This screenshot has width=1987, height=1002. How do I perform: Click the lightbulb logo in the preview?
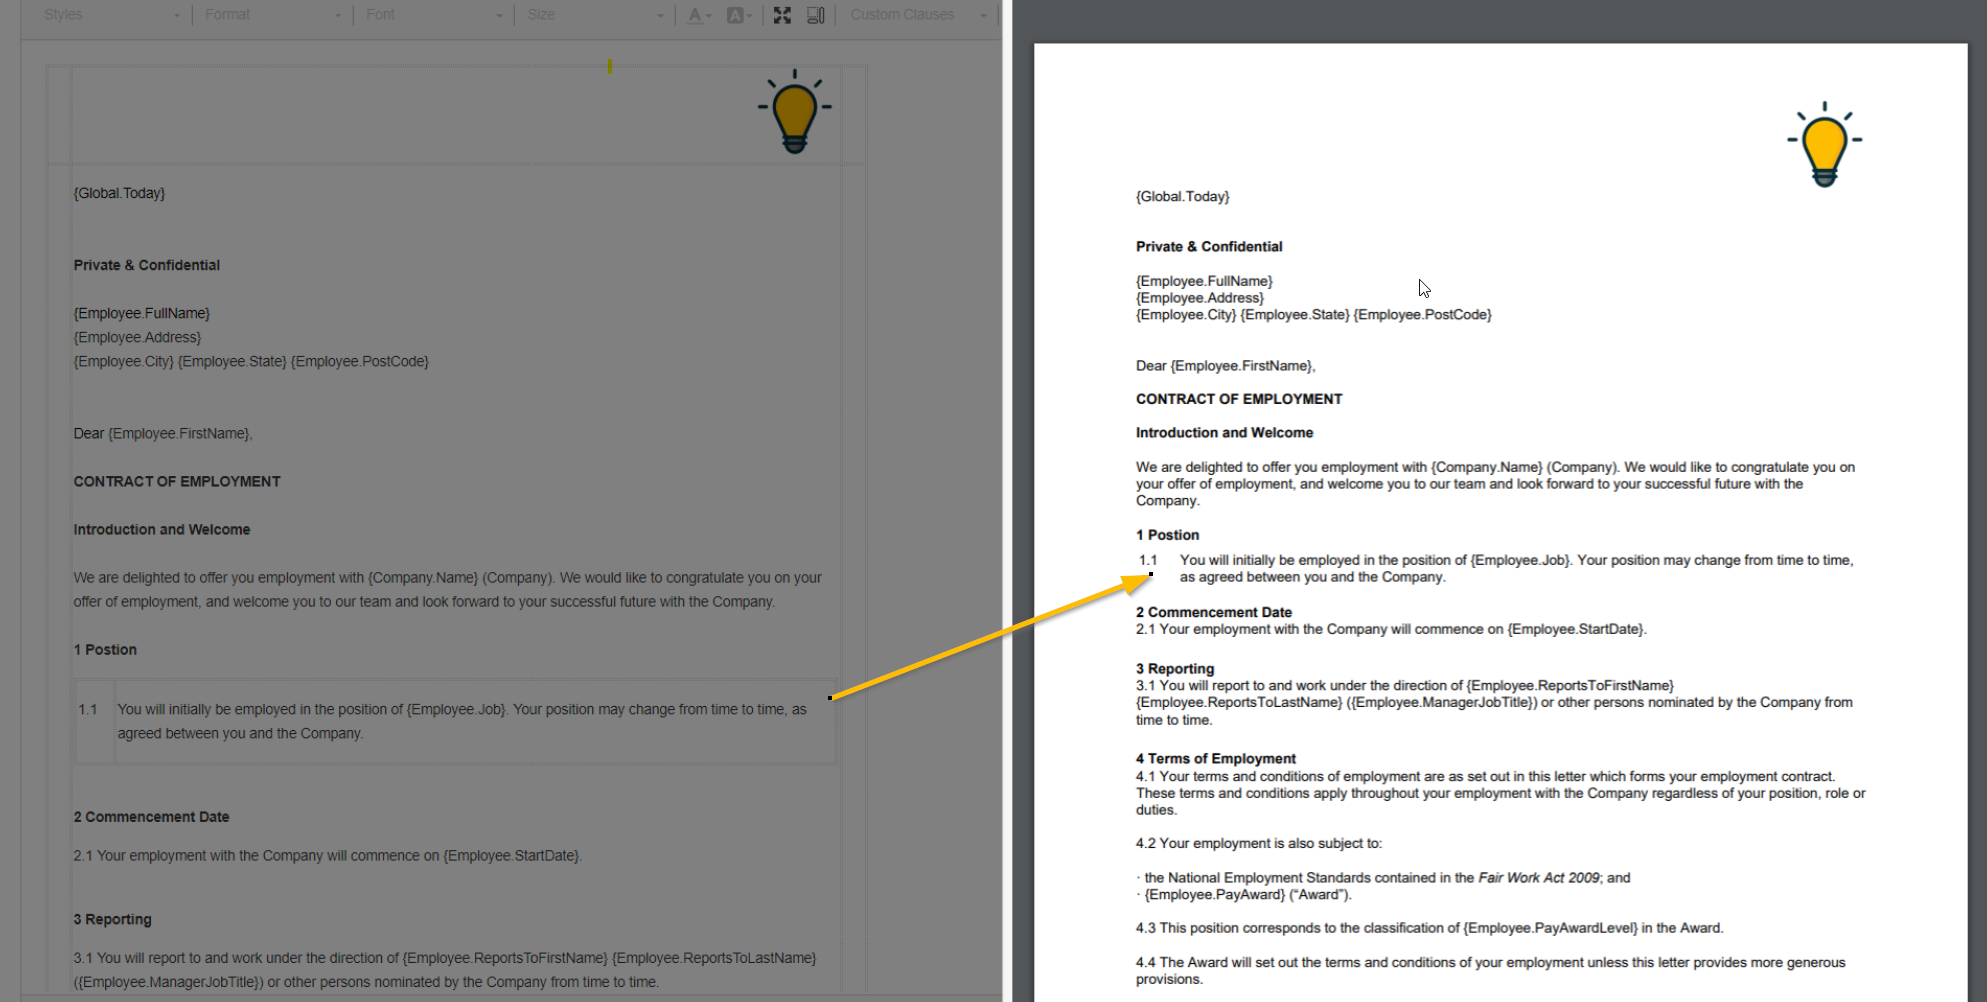point(1825,145)
